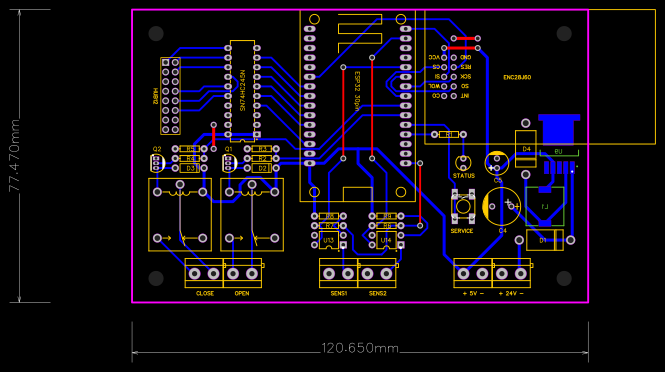Click the CLOSE terminal label
This screenshot has width=665, height=372.
click(205, 294)
